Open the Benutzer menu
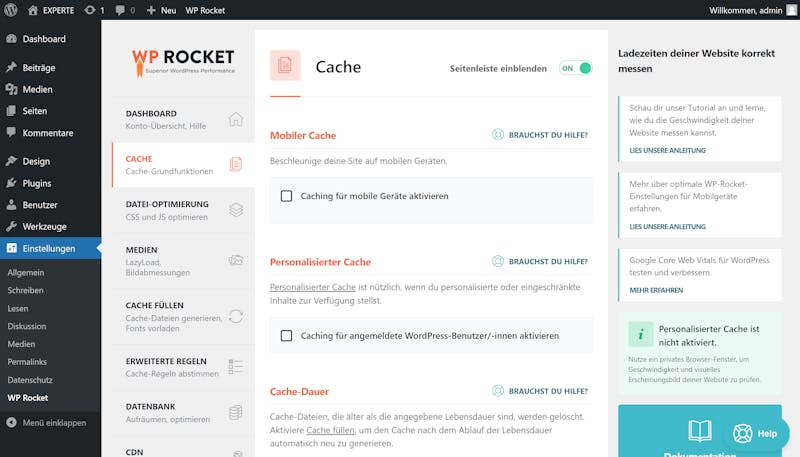This screenshot has width=800, height=457. (x=50, y=205)
